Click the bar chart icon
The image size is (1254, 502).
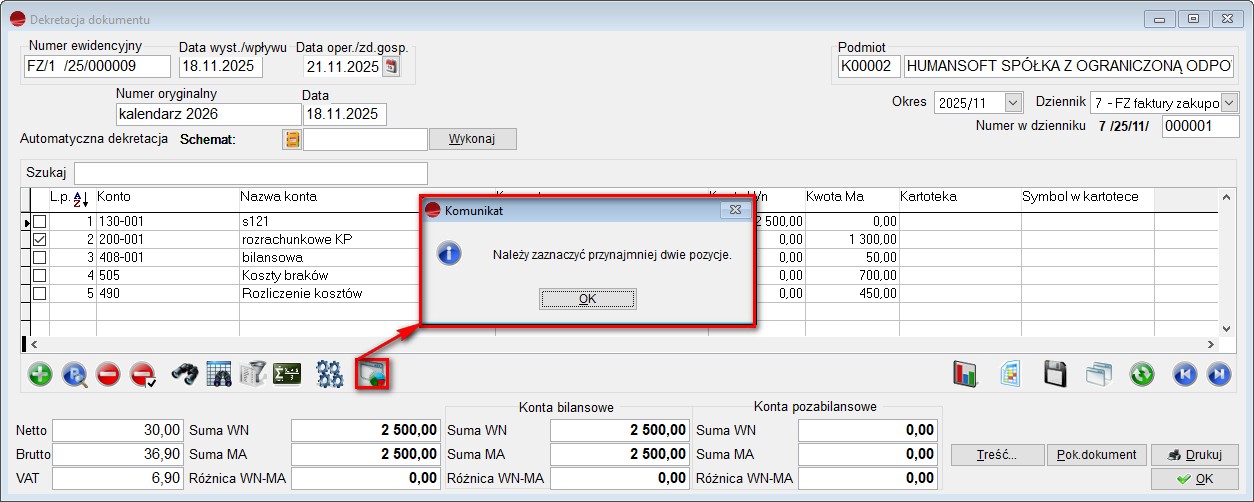pos(965,374)
